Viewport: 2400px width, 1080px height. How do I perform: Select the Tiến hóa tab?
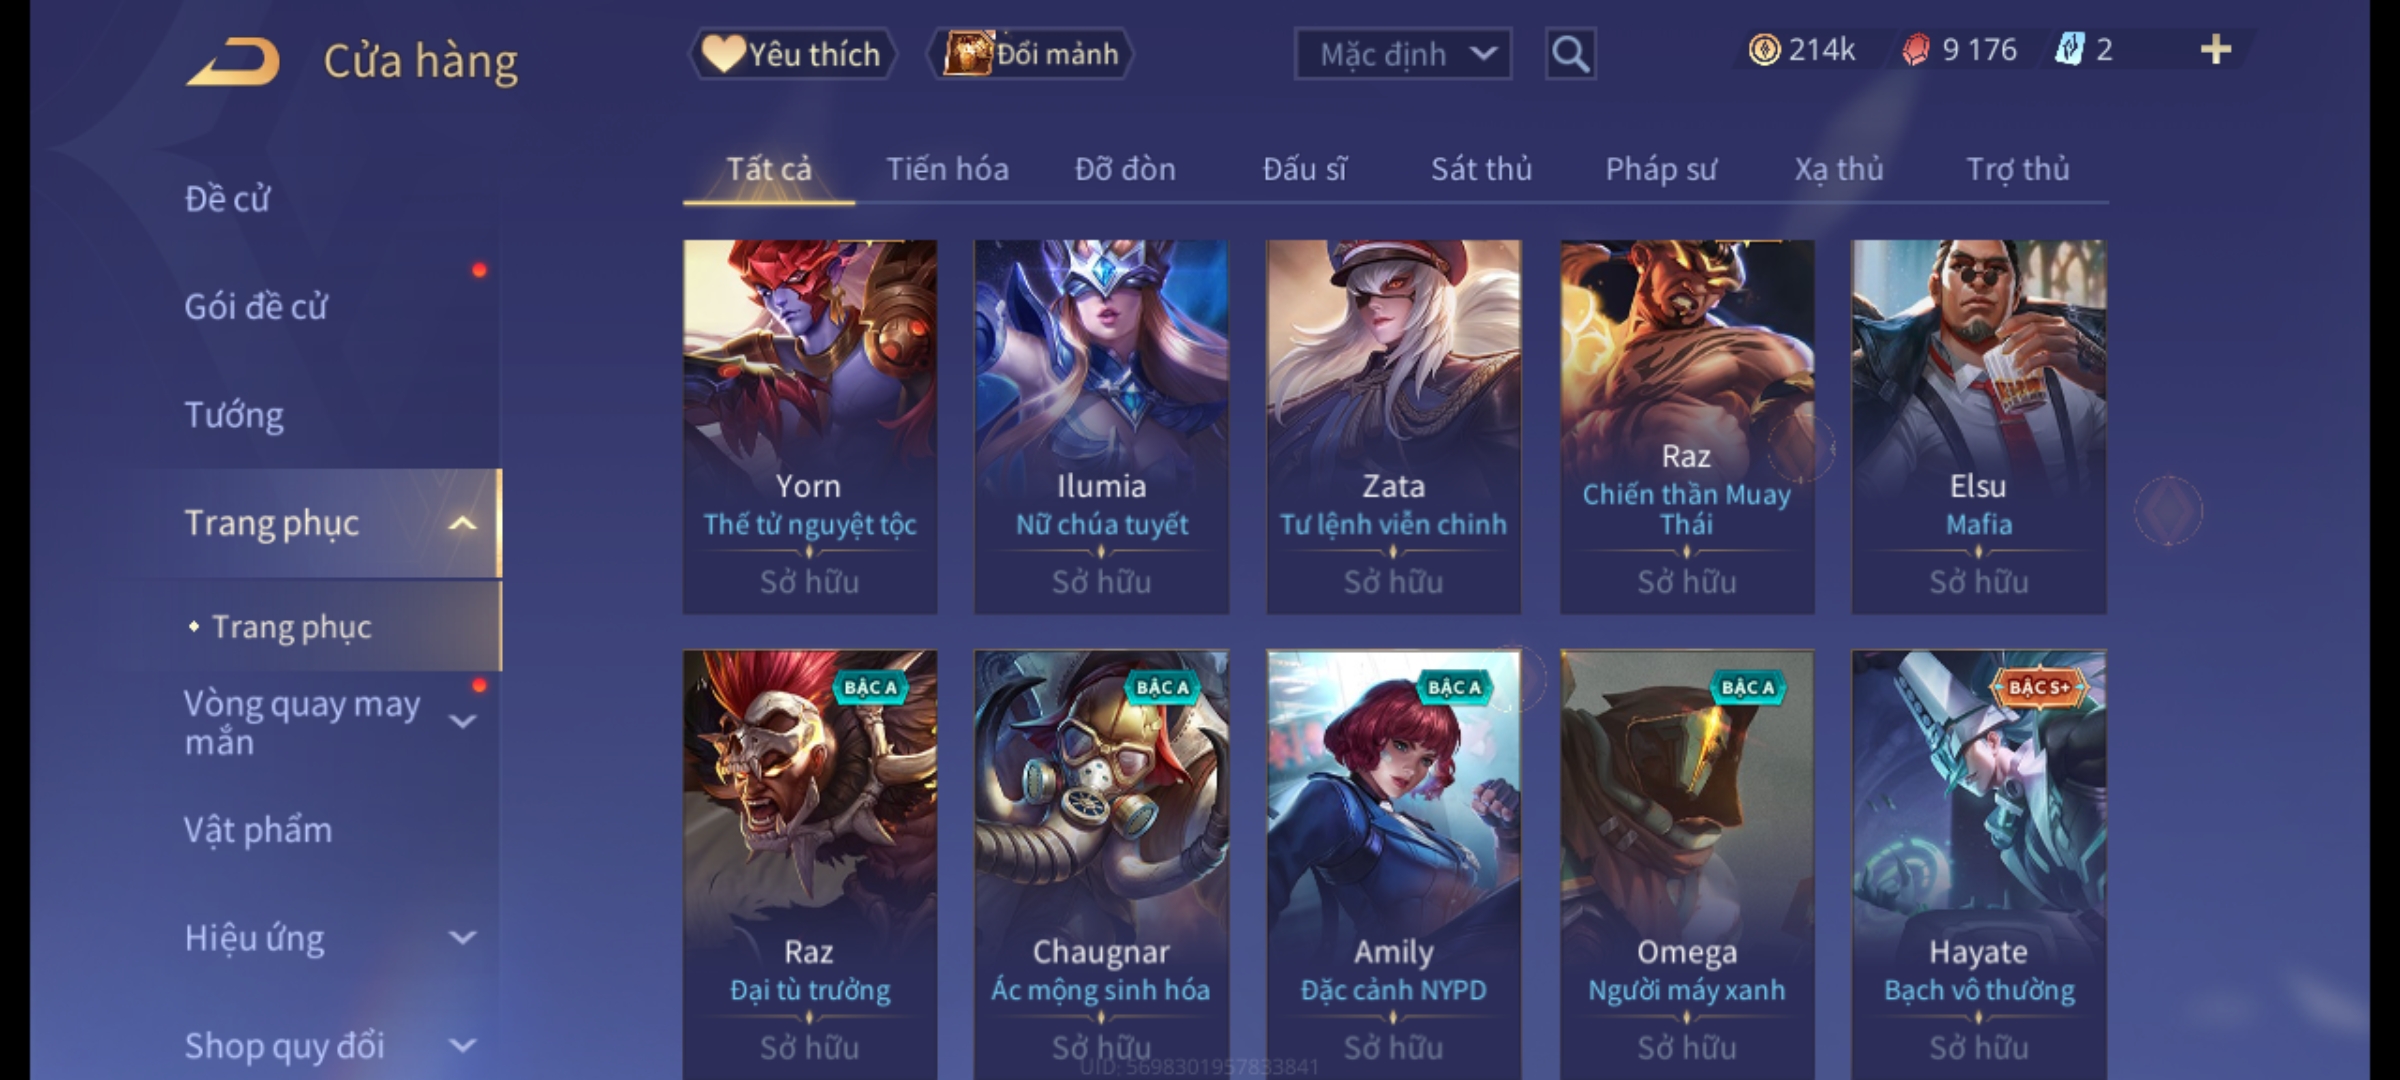pyautogui.click(x=947, y=169)
